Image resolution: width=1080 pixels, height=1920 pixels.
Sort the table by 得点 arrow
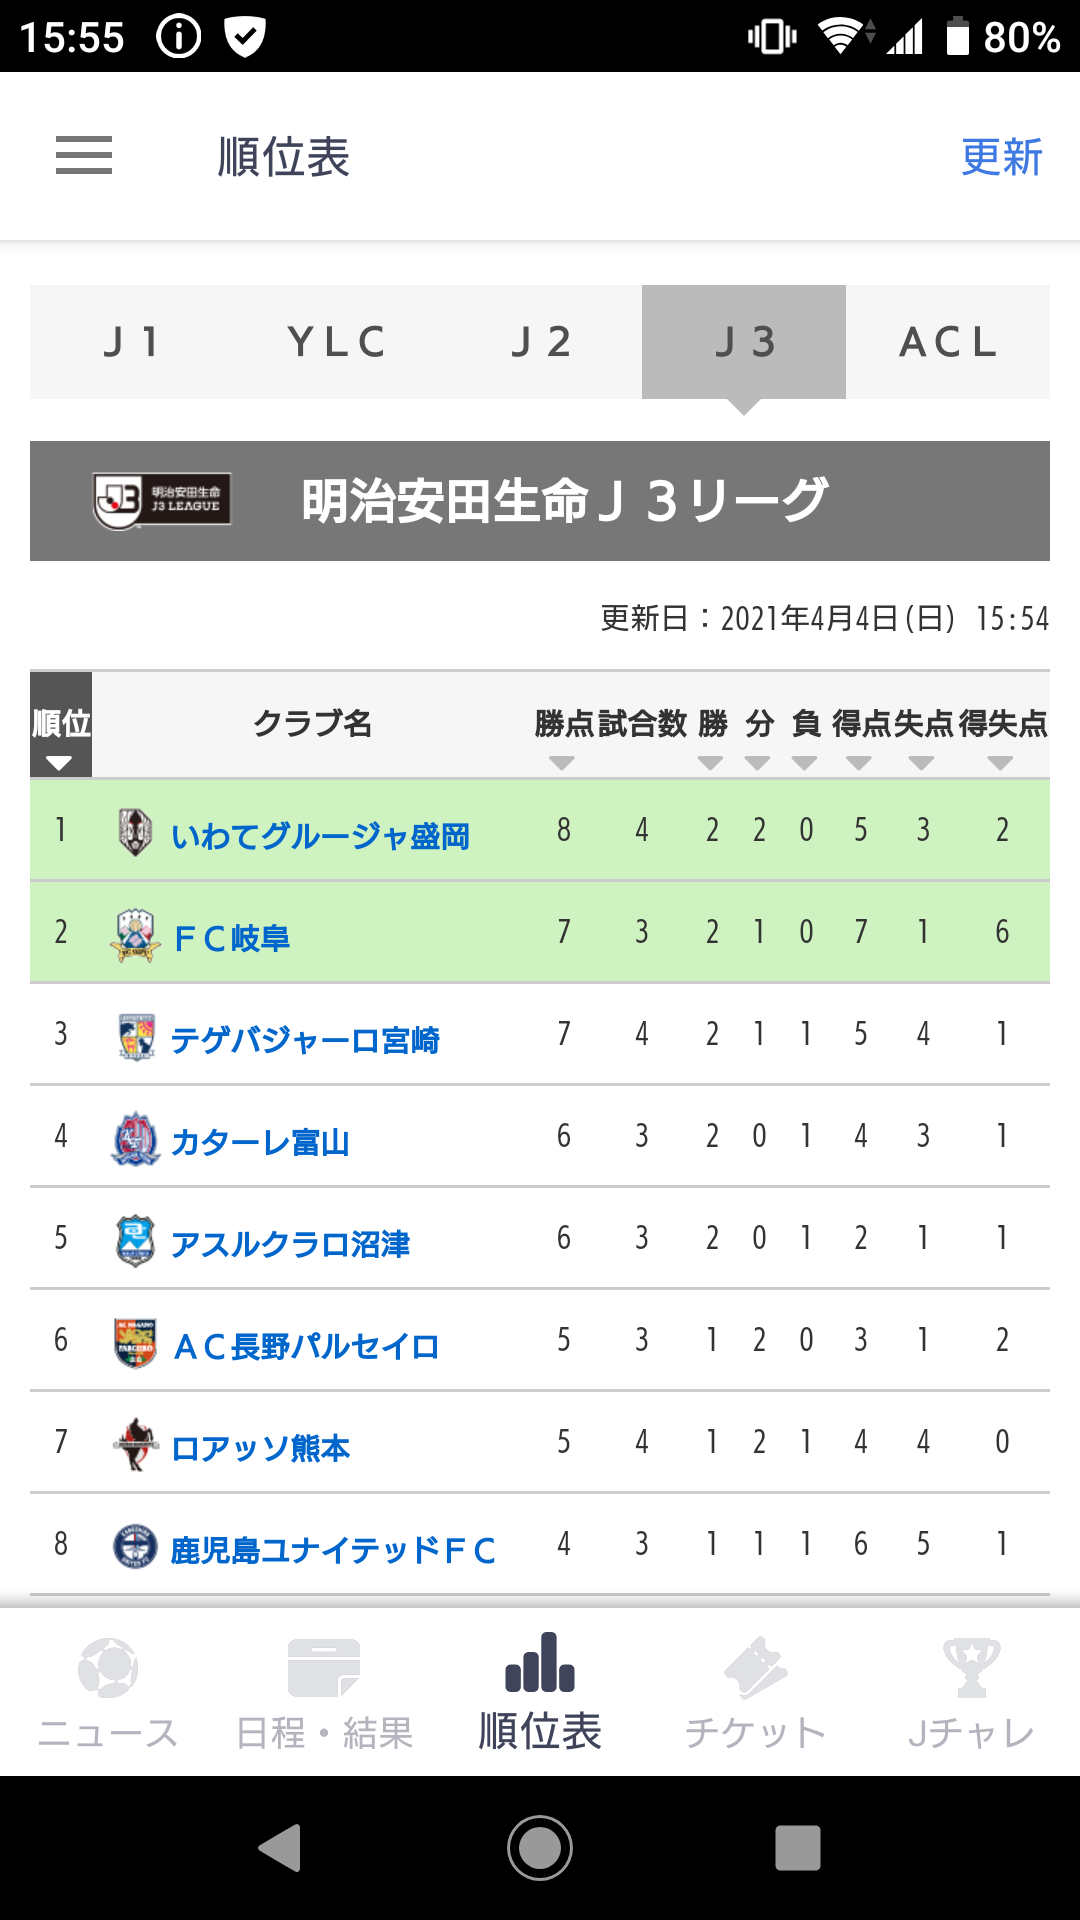[859, 763]
